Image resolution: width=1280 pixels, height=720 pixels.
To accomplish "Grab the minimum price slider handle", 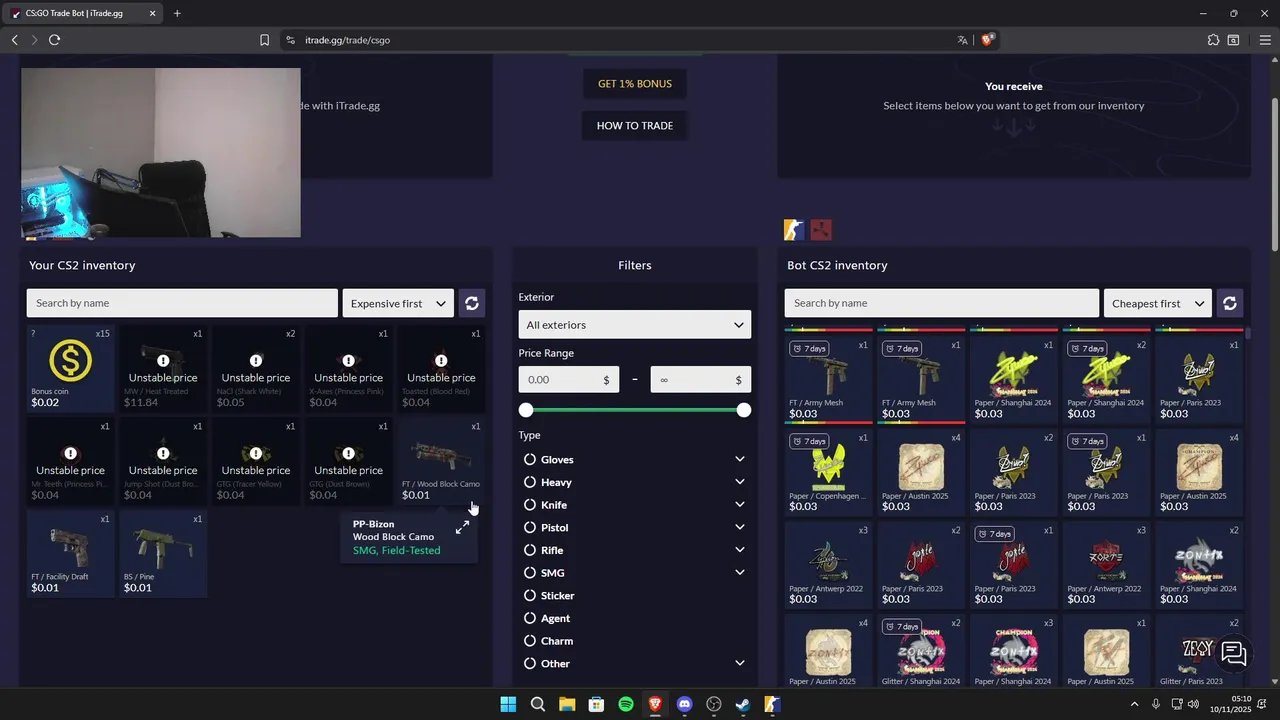I will pyautogui.click(x=526, y=410).
